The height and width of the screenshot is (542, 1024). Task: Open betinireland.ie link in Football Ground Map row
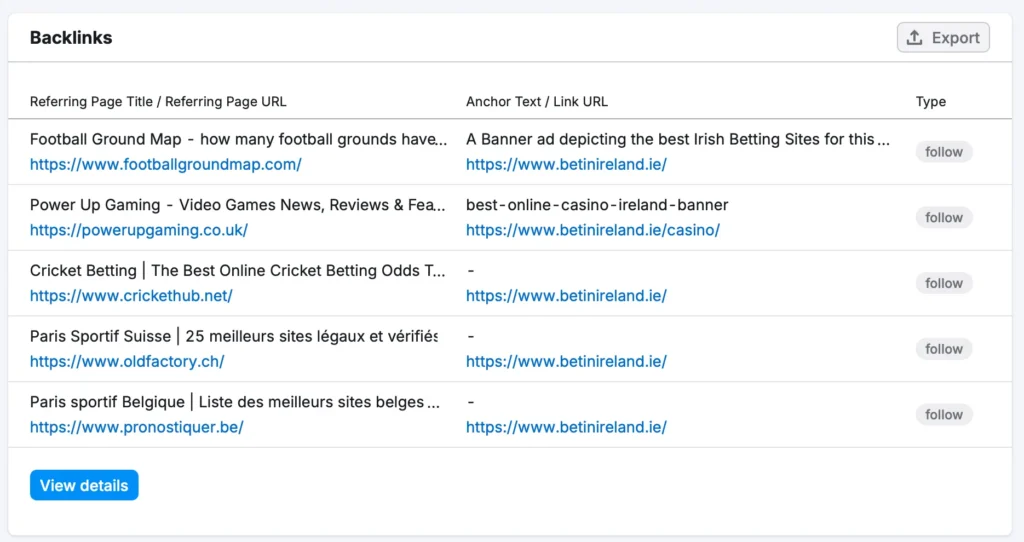566,165
